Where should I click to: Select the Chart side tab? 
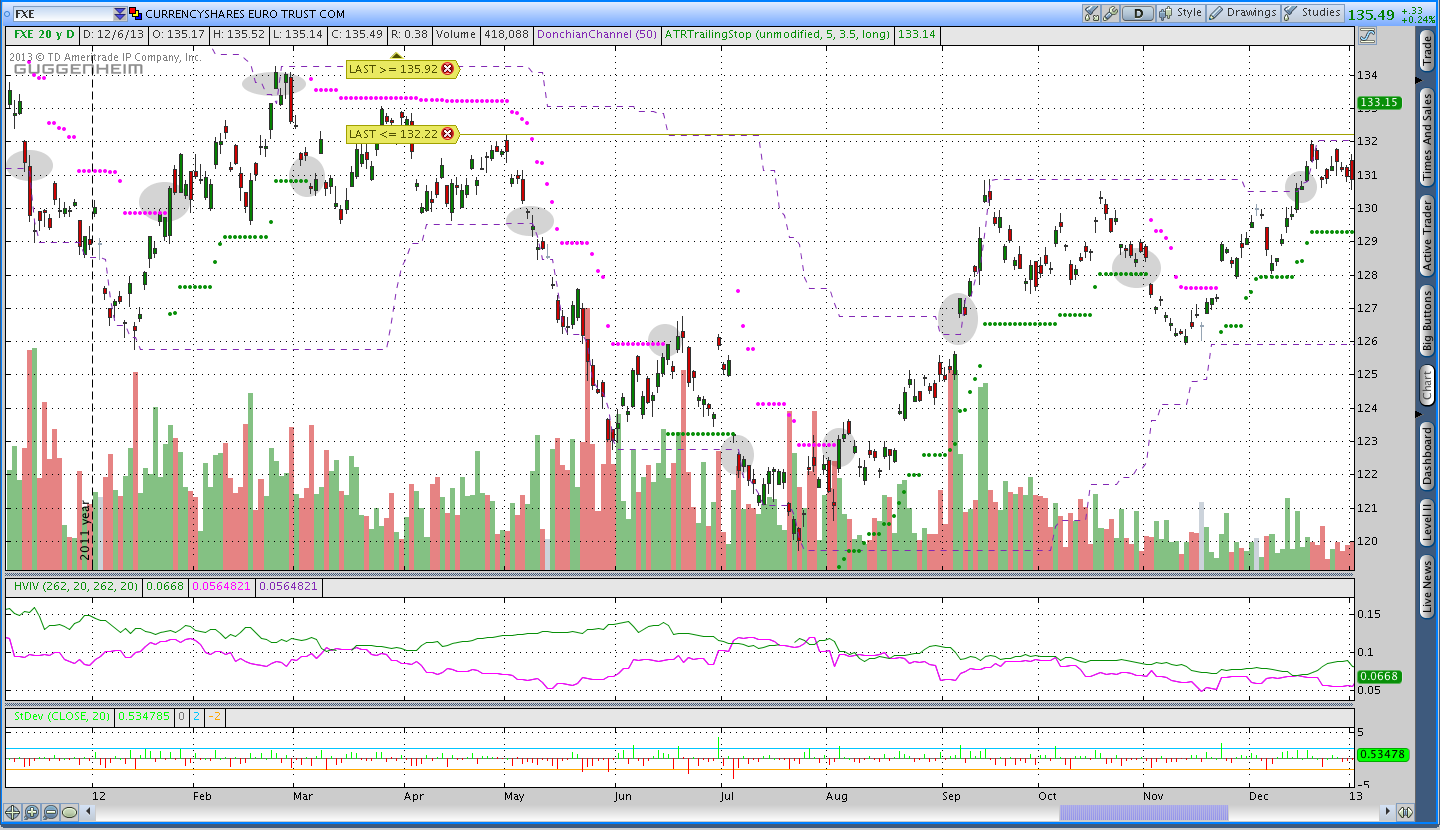coord(1427,384)
